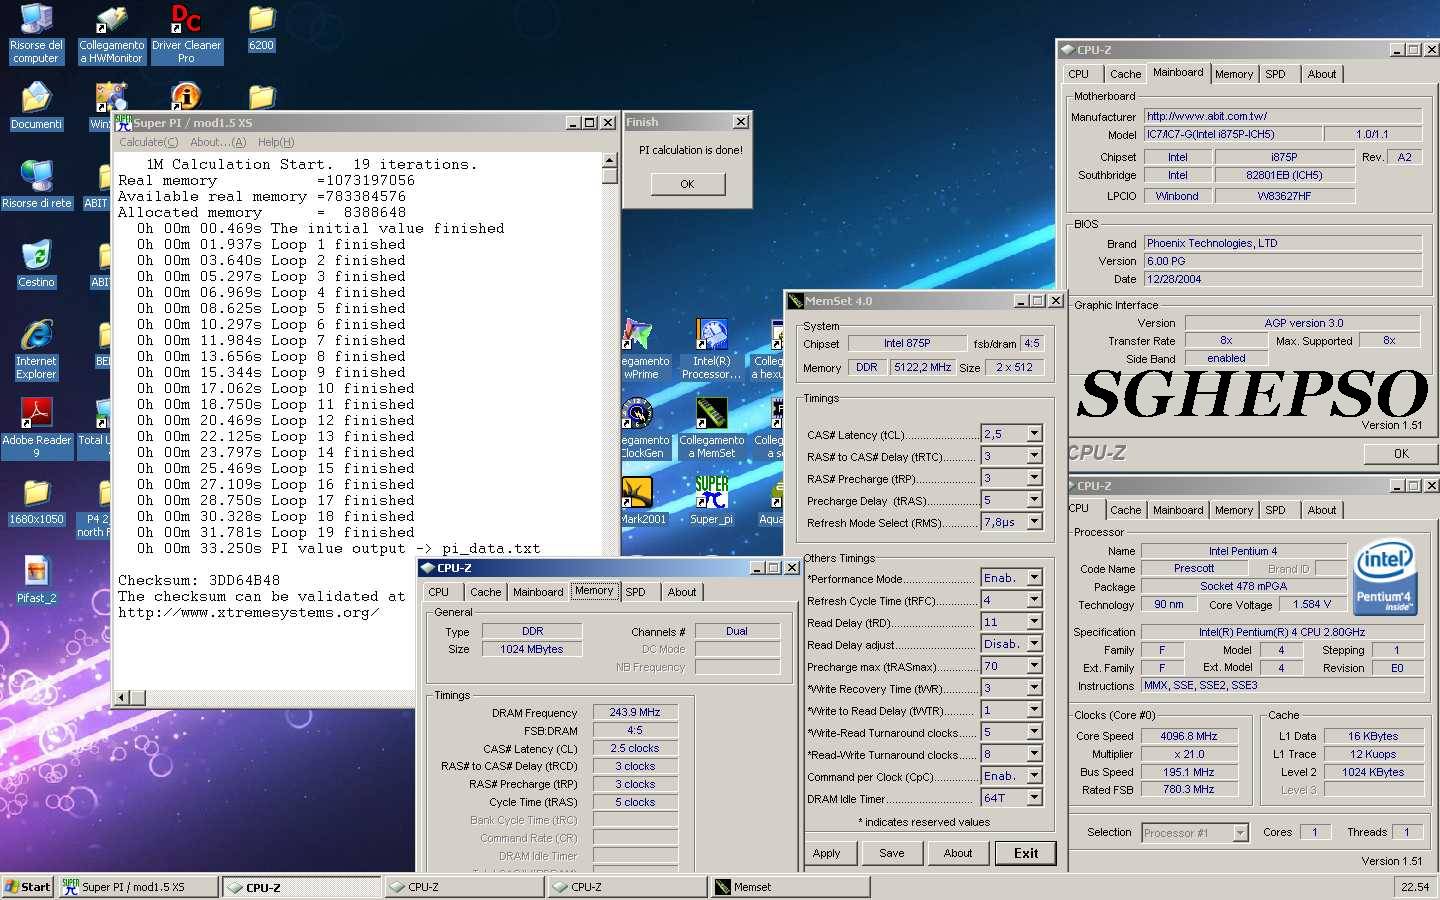Switch to Memset taskbar button
Screen dimensions: 1440x900
790,887
